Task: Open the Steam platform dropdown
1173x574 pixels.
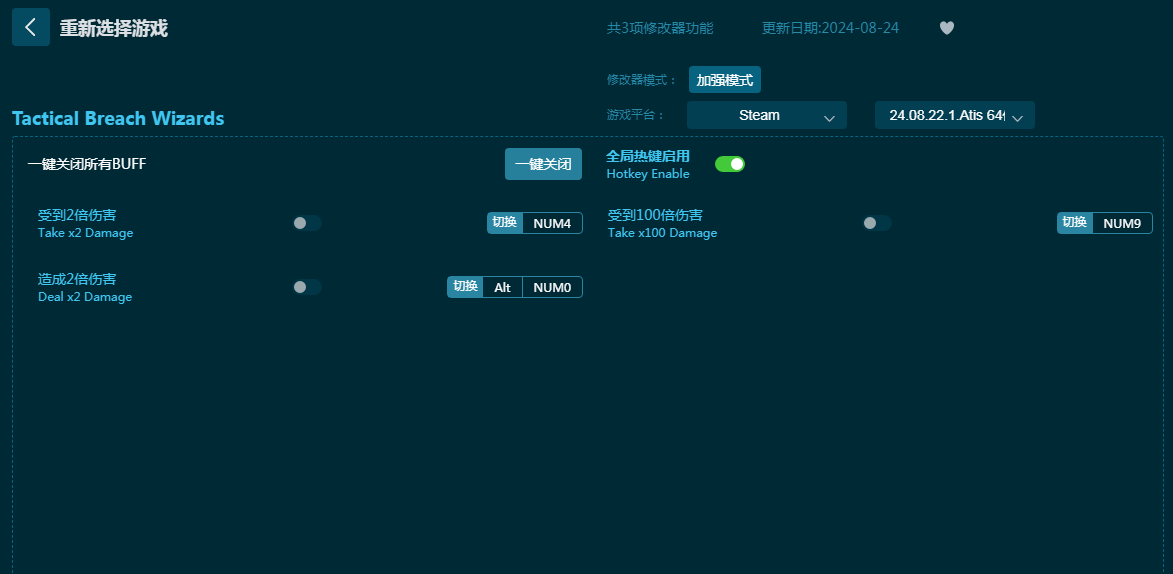Action: [766, 115]
